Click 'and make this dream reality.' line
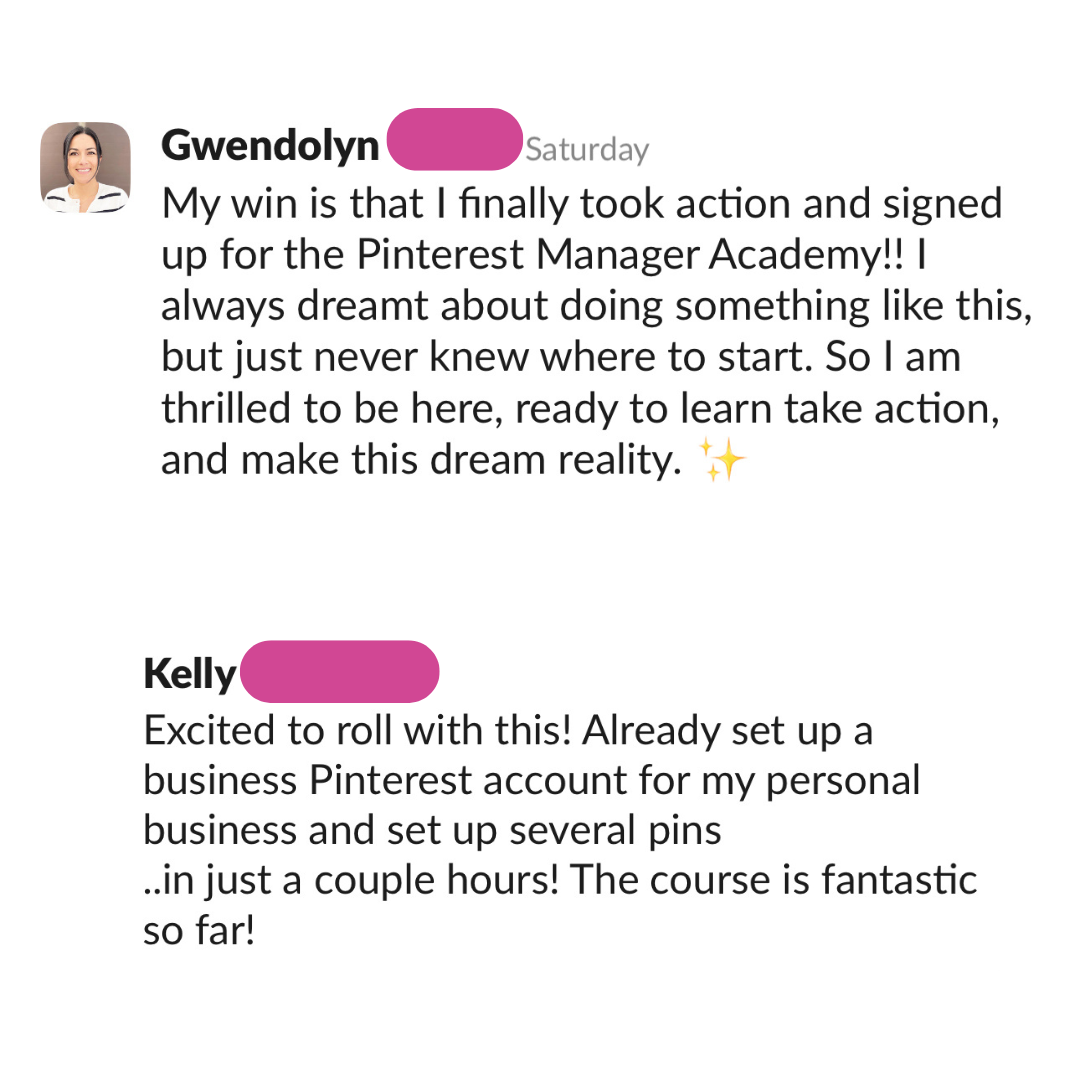This screenshot has width=1080, height=1080. point(421,459)
